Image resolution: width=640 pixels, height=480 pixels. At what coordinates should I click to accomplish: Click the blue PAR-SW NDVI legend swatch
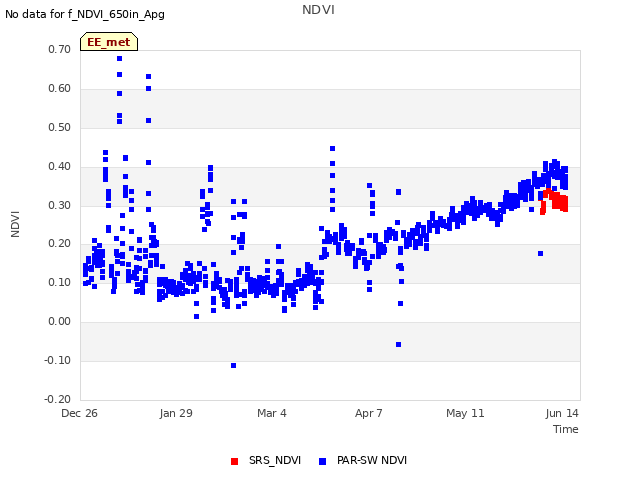tap(322, 461)
